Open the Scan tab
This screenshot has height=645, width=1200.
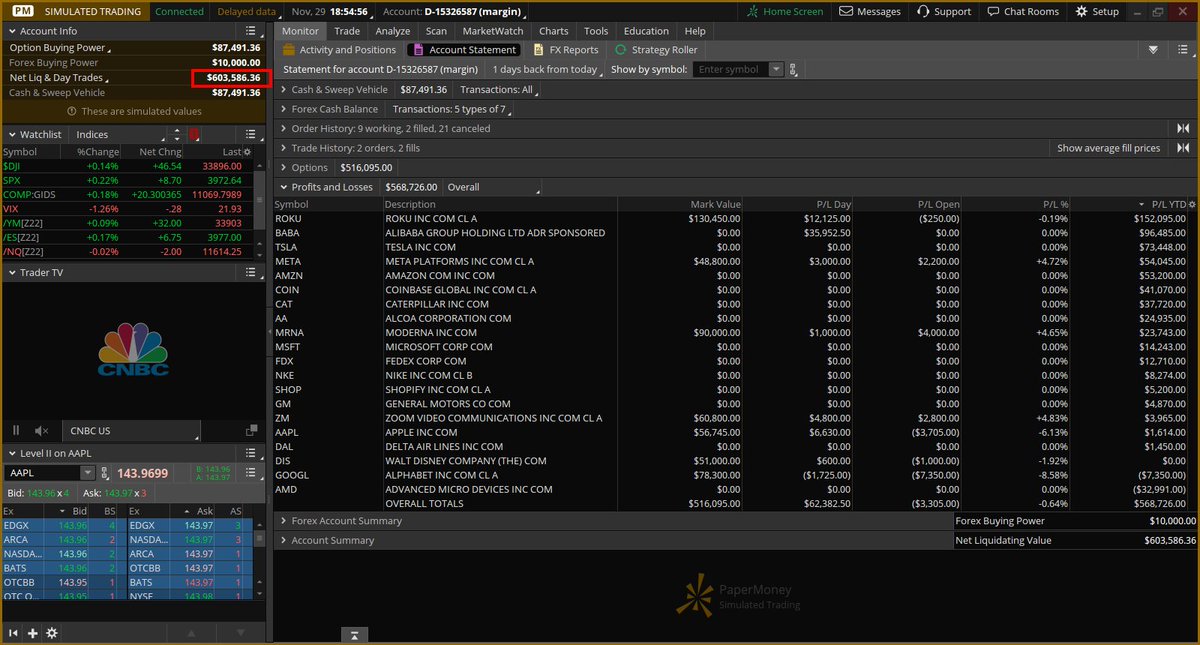tap(436, 31)
